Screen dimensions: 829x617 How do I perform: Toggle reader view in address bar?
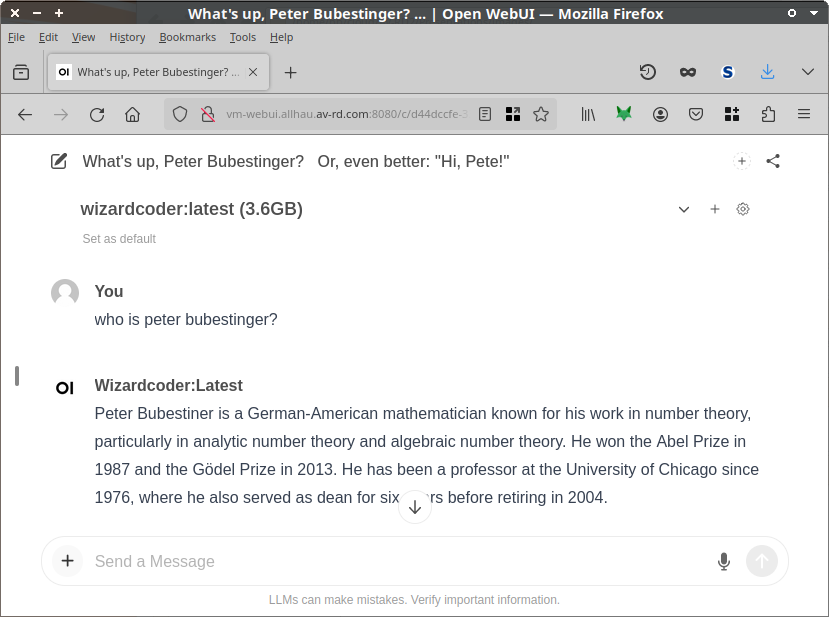[x=485, y=114]
